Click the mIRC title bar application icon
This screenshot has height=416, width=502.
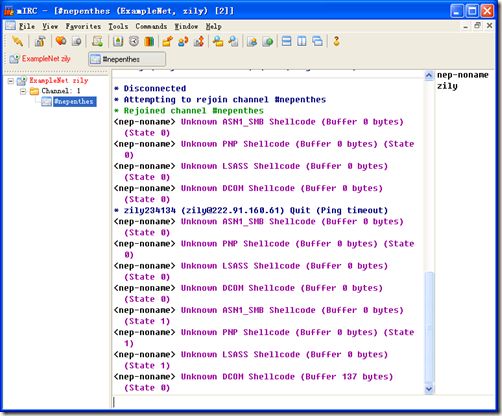9,10
